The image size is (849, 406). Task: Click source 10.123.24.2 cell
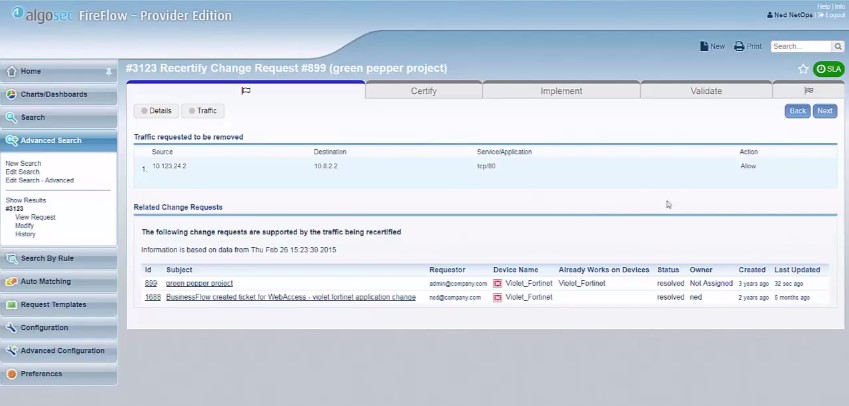(169, 166)
